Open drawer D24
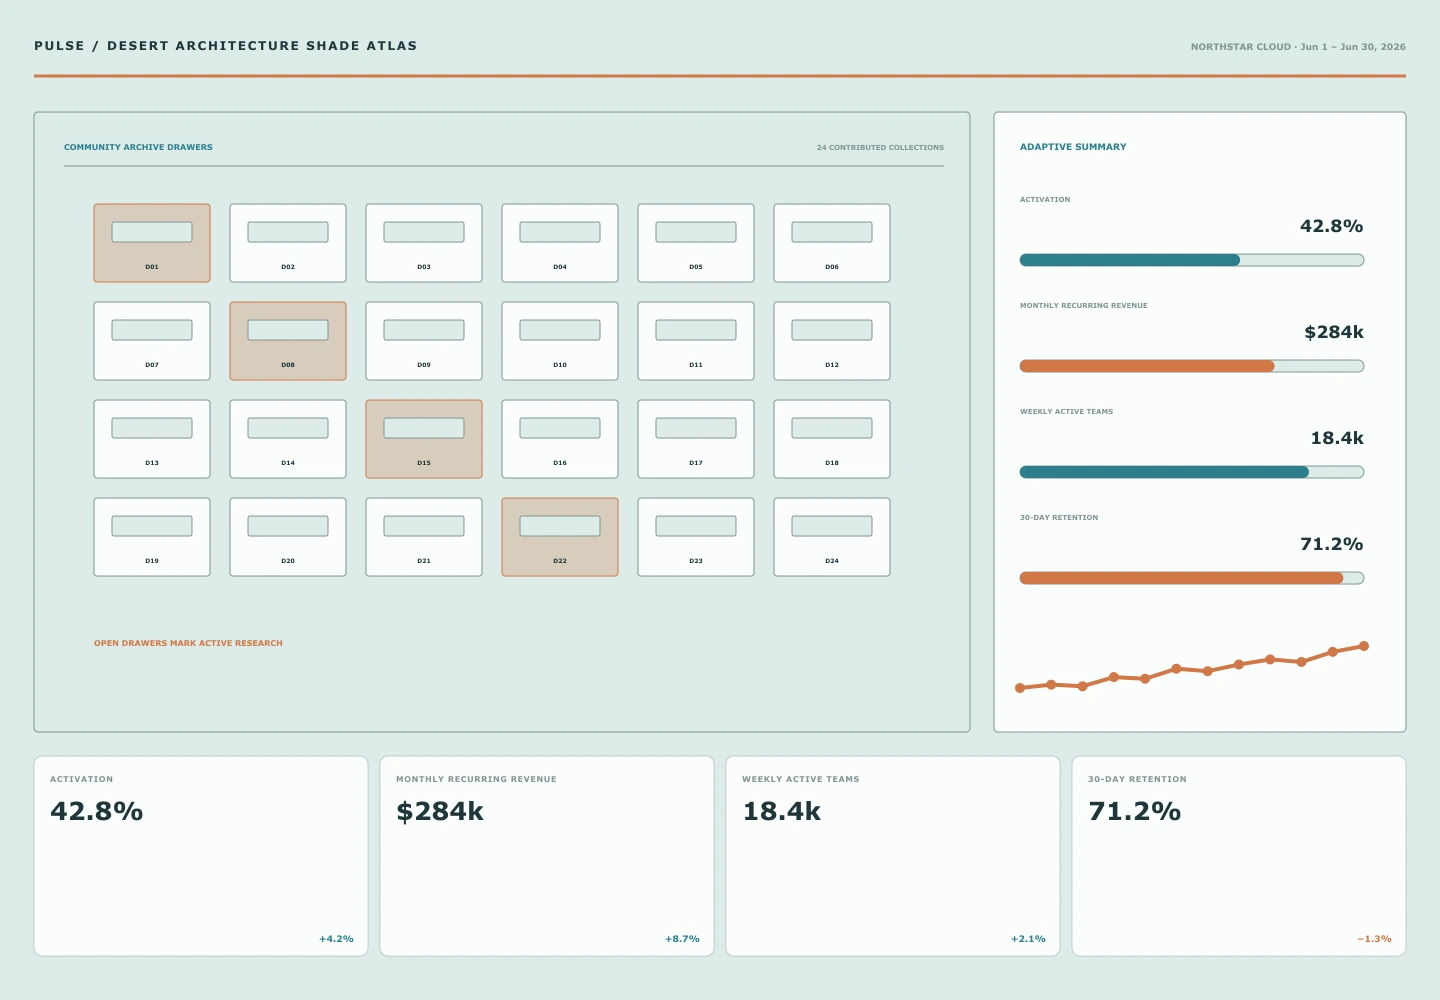Screen dimensions: 1440x1000 [x=832, y=537]
